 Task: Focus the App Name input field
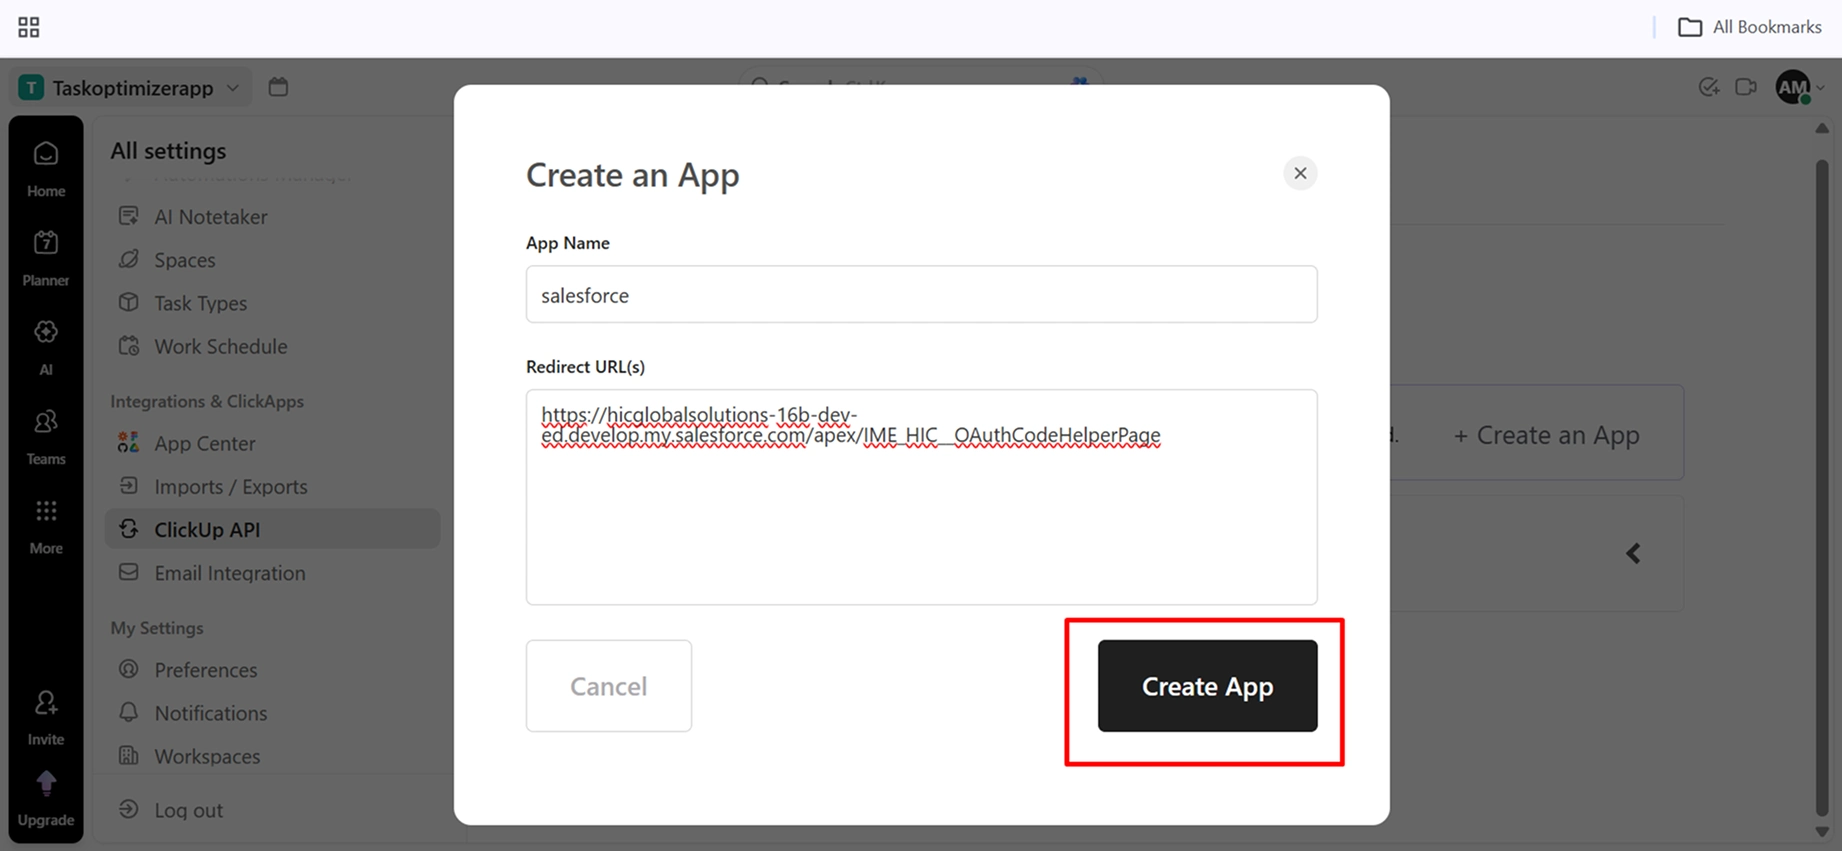coord(921,294)
